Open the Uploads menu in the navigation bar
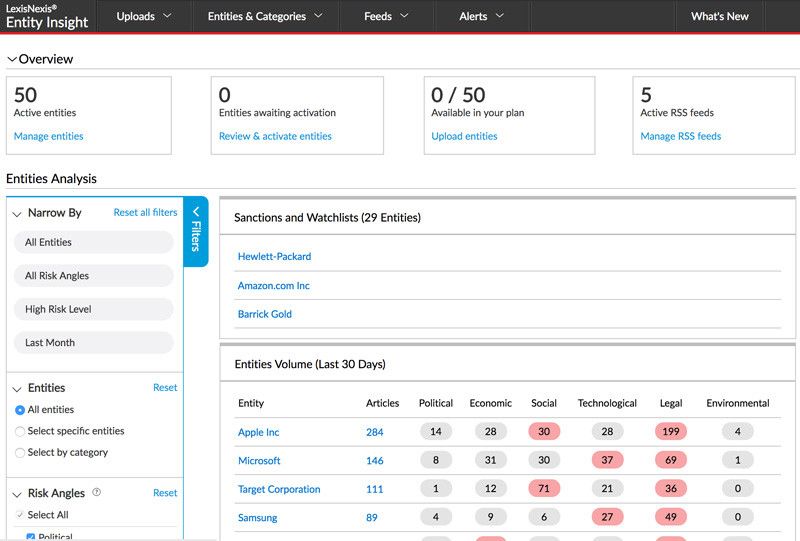800x541 pixels. tap(144, 16)
